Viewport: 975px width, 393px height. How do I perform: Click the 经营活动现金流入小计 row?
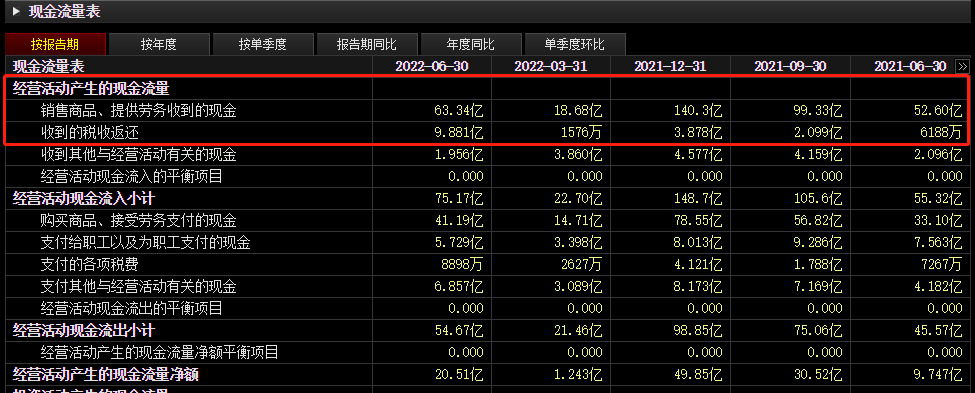[x=488, y=198]
